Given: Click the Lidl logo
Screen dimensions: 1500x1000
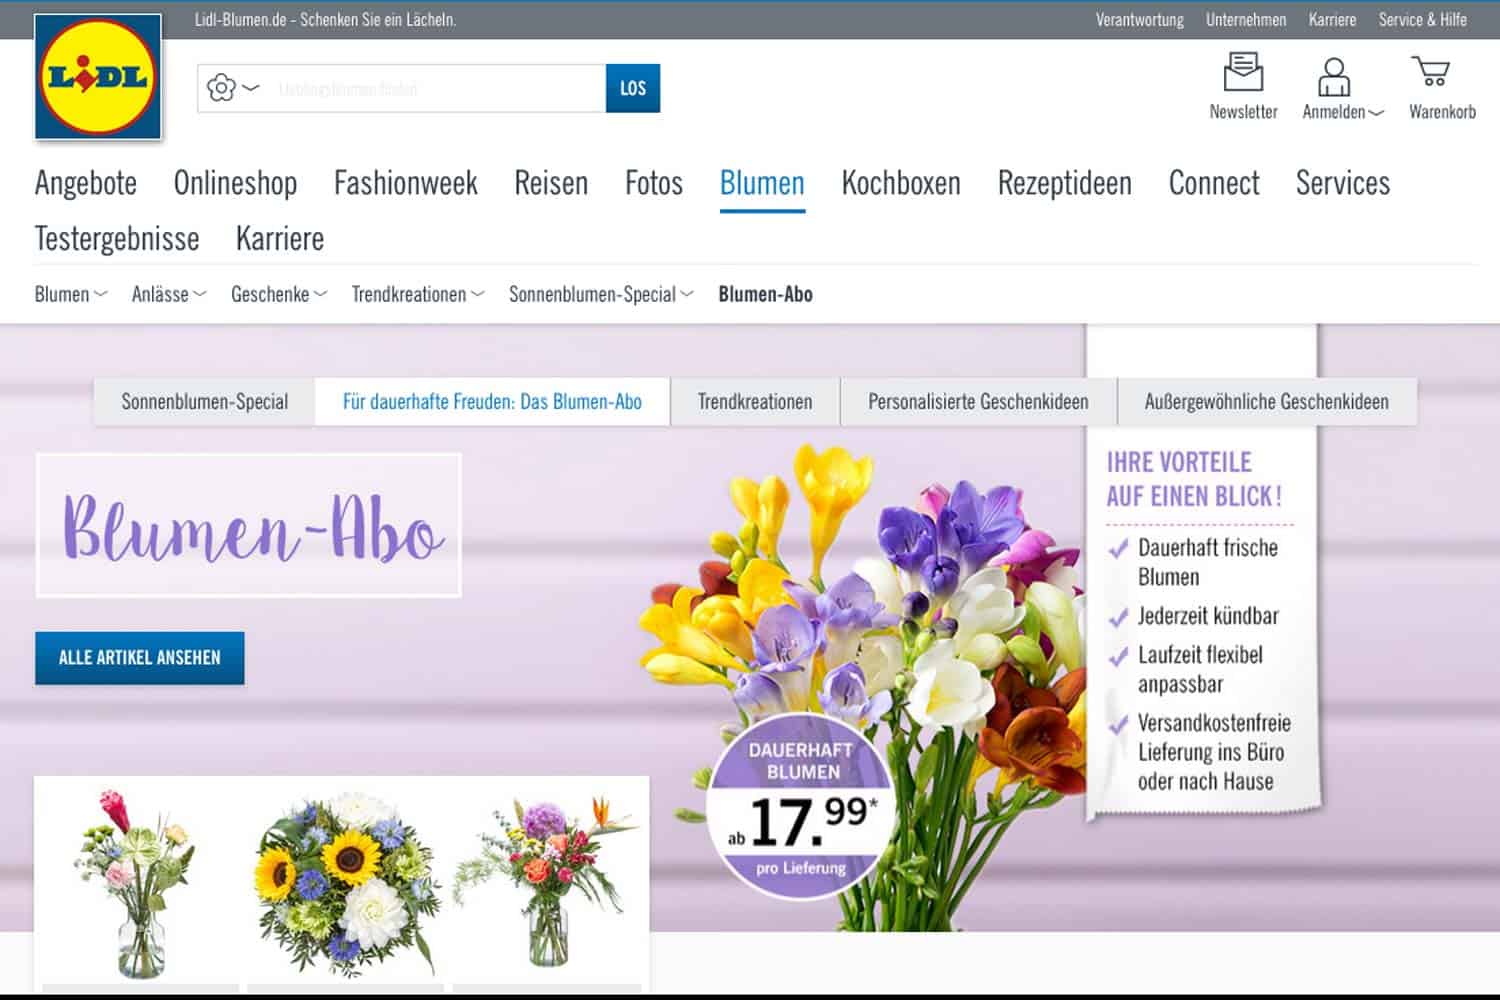Looking at the screenshot, I should [98, 77].
